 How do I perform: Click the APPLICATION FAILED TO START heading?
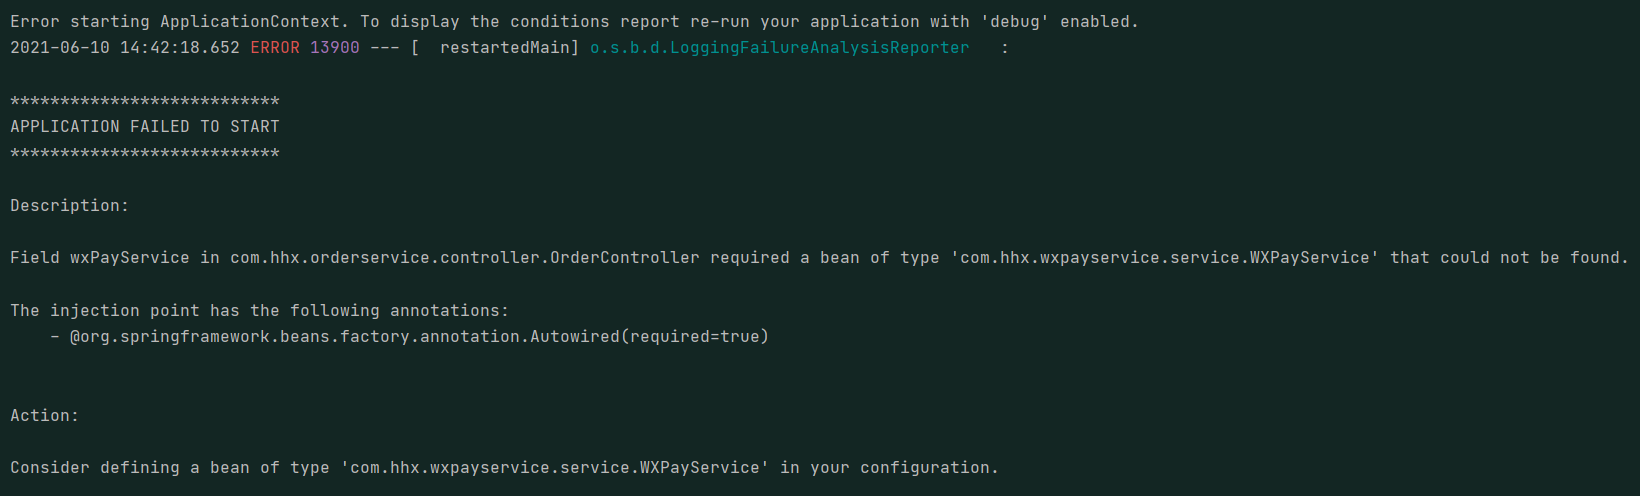pos(144,127)
